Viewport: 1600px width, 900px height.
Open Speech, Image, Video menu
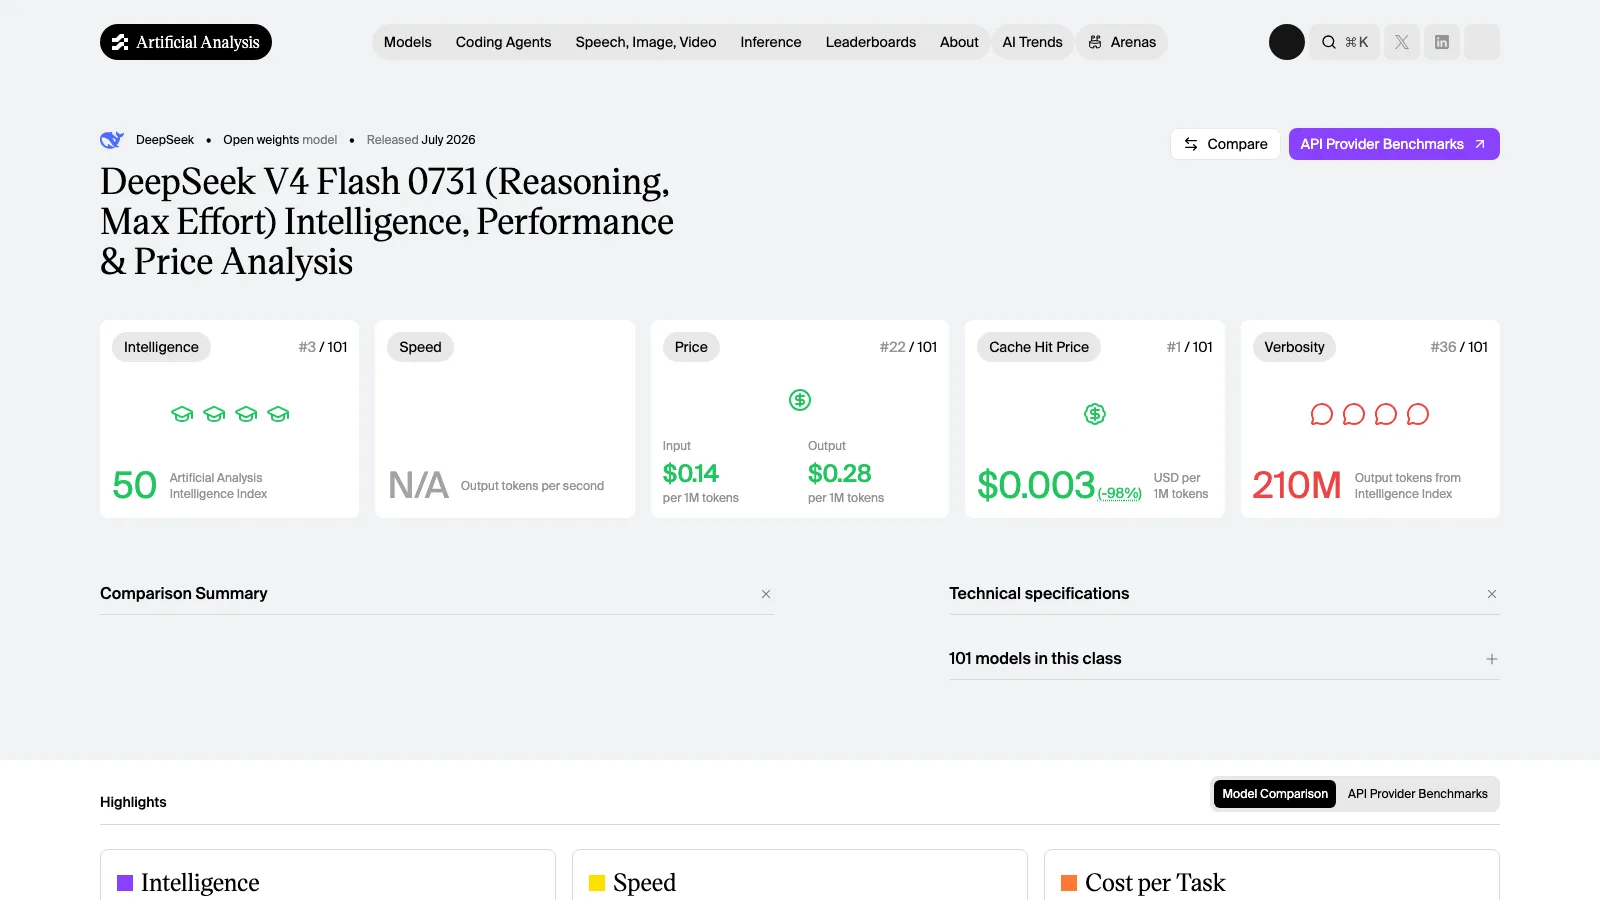click(x=646, y=42)
